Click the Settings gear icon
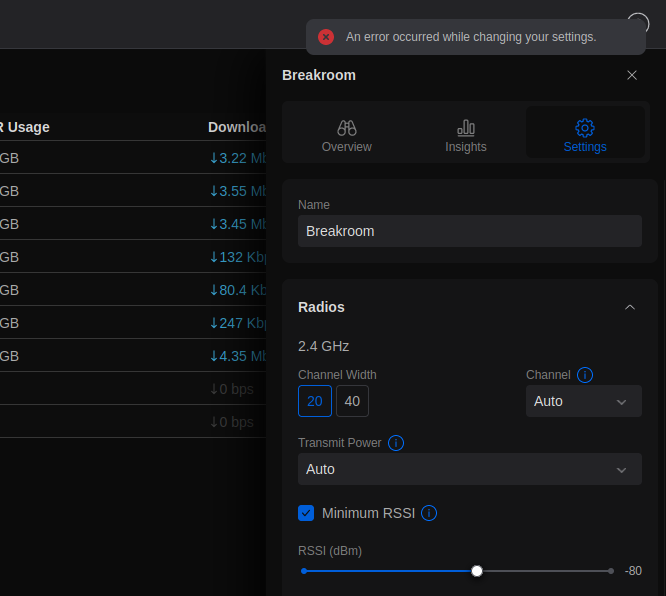The image size is (666, 596). tap(585, 128)
